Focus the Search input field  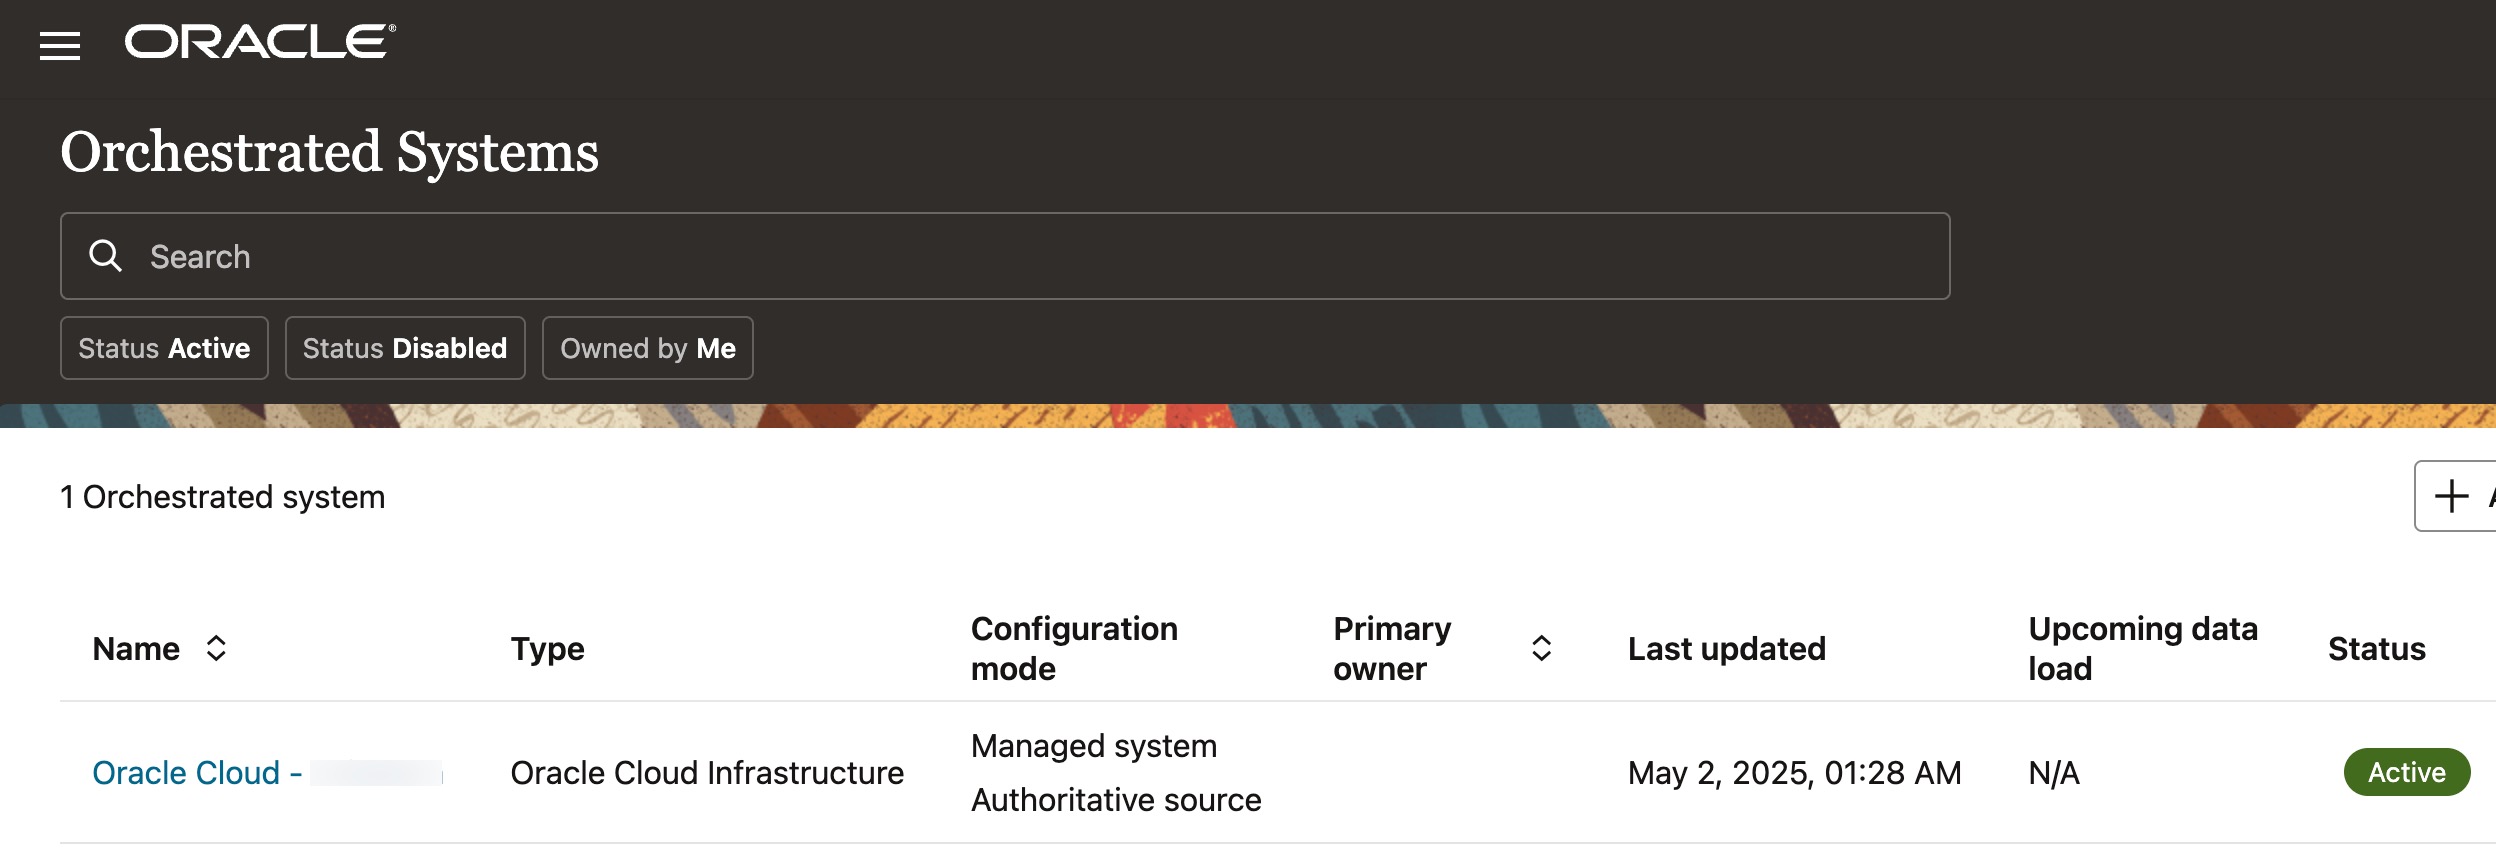click(x=1000, y=256)
